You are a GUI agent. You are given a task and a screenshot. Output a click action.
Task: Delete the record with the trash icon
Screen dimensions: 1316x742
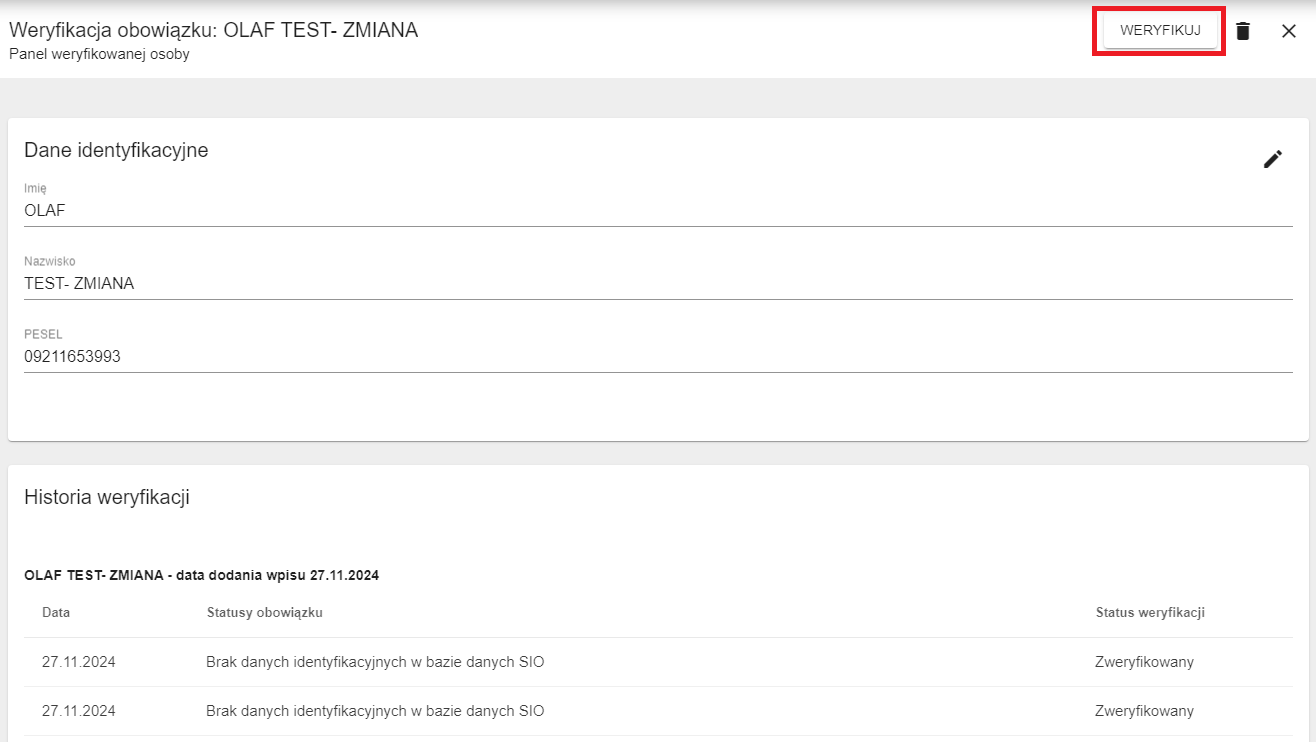[1243, 31]
